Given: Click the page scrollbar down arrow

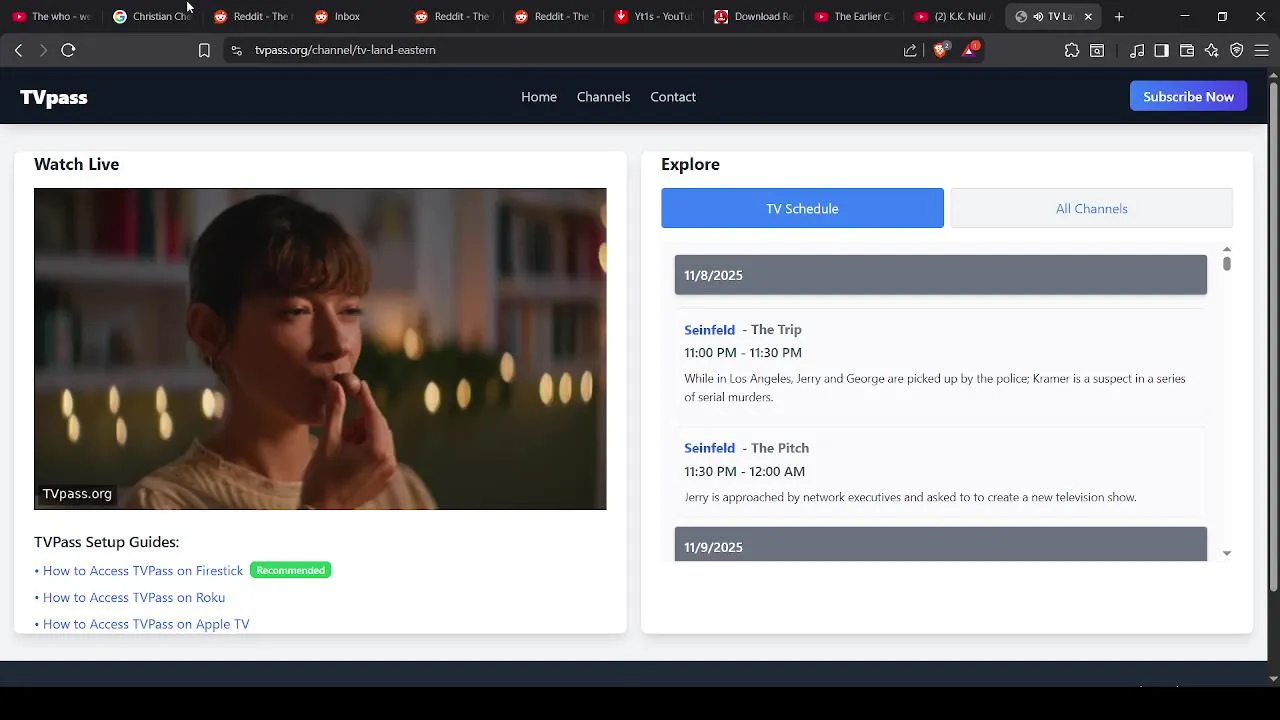Looking at the screenshot, I should [x=1273, y=678].
